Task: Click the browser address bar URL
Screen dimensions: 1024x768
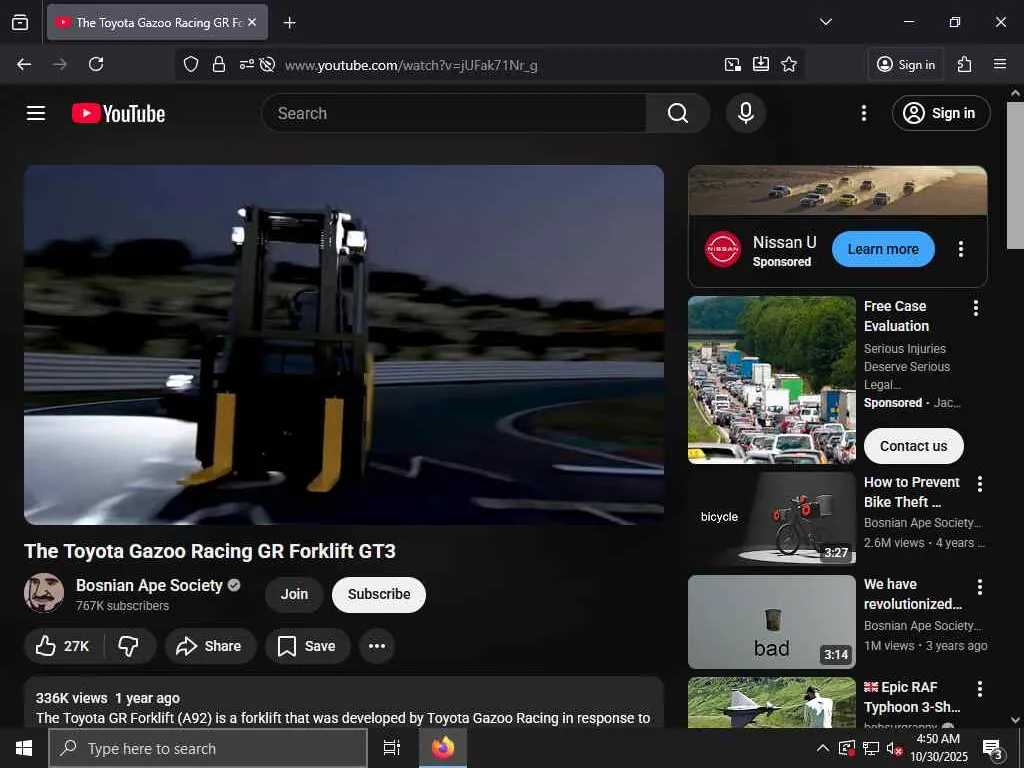Action: coord(411,65)
